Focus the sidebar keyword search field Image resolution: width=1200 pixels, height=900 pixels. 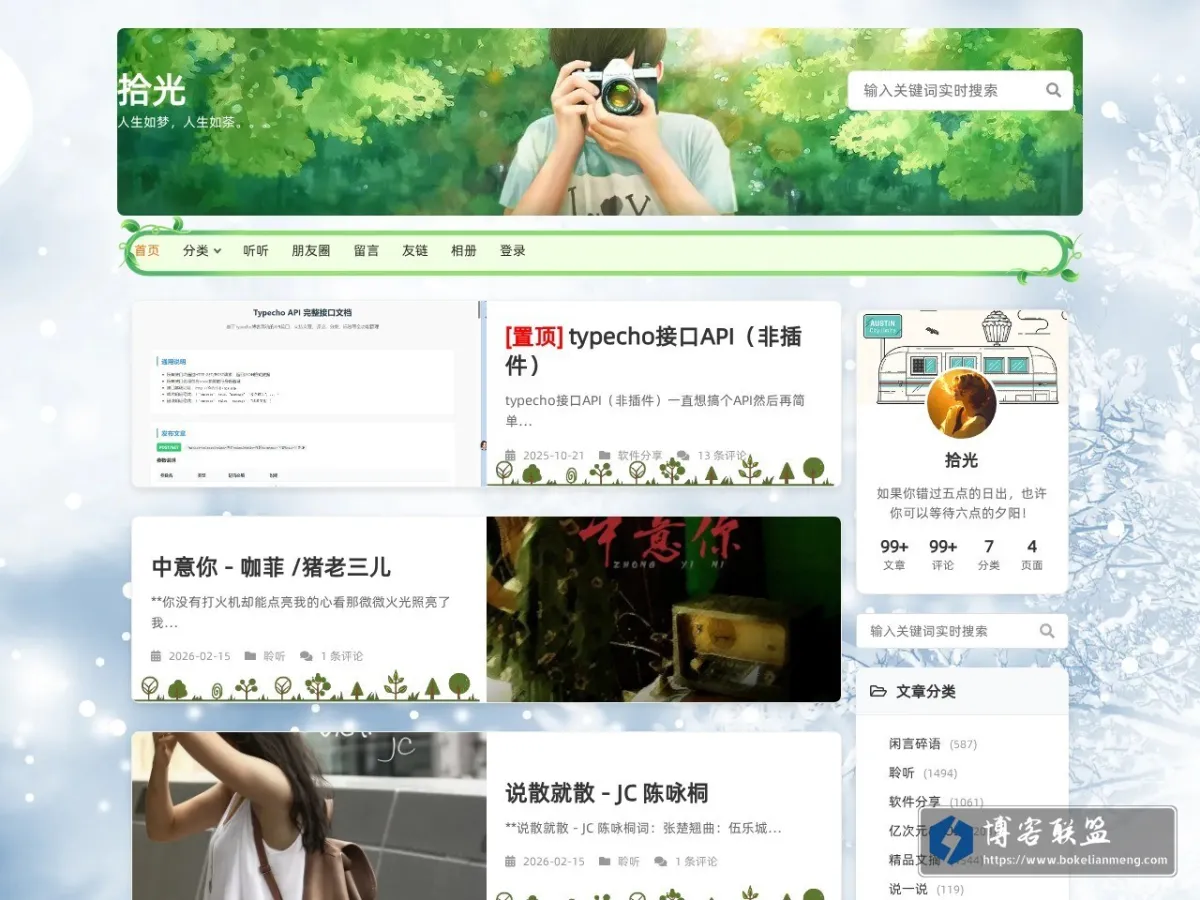[962, 631]
